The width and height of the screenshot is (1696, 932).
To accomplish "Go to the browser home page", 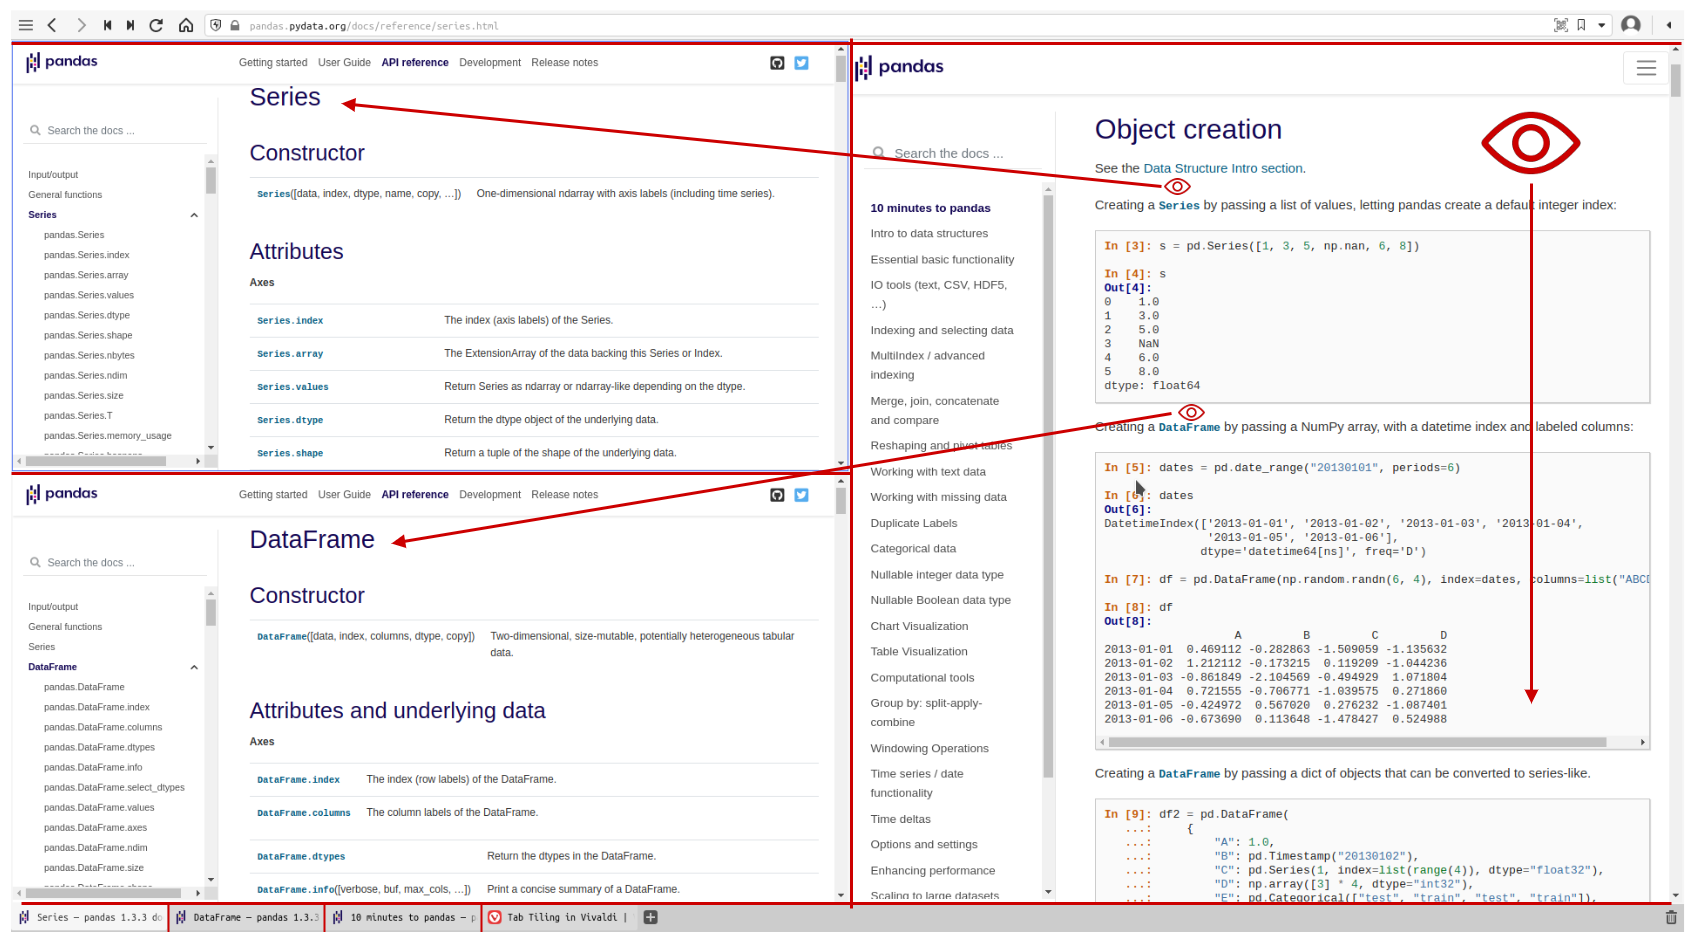I will pos(186,25).
